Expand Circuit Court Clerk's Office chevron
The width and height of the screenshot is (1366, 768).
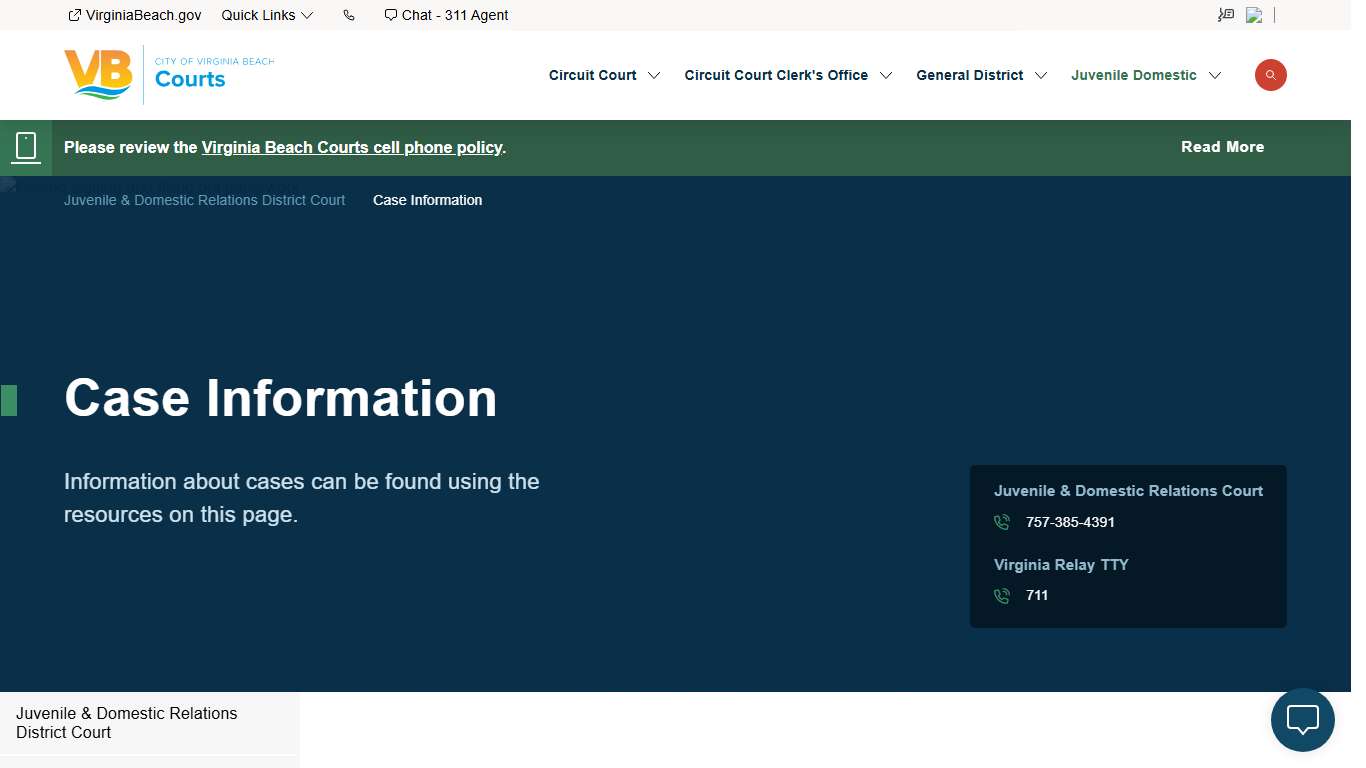click(886, 76)
